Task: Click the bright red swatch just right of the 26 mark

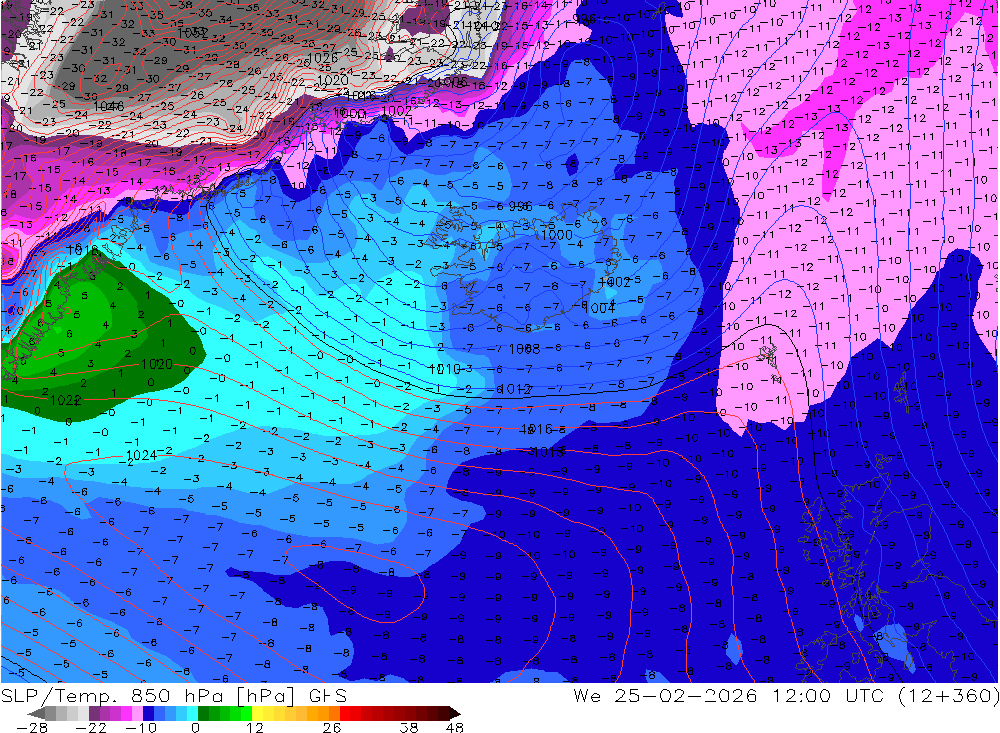Action: (x=345, y=714)
